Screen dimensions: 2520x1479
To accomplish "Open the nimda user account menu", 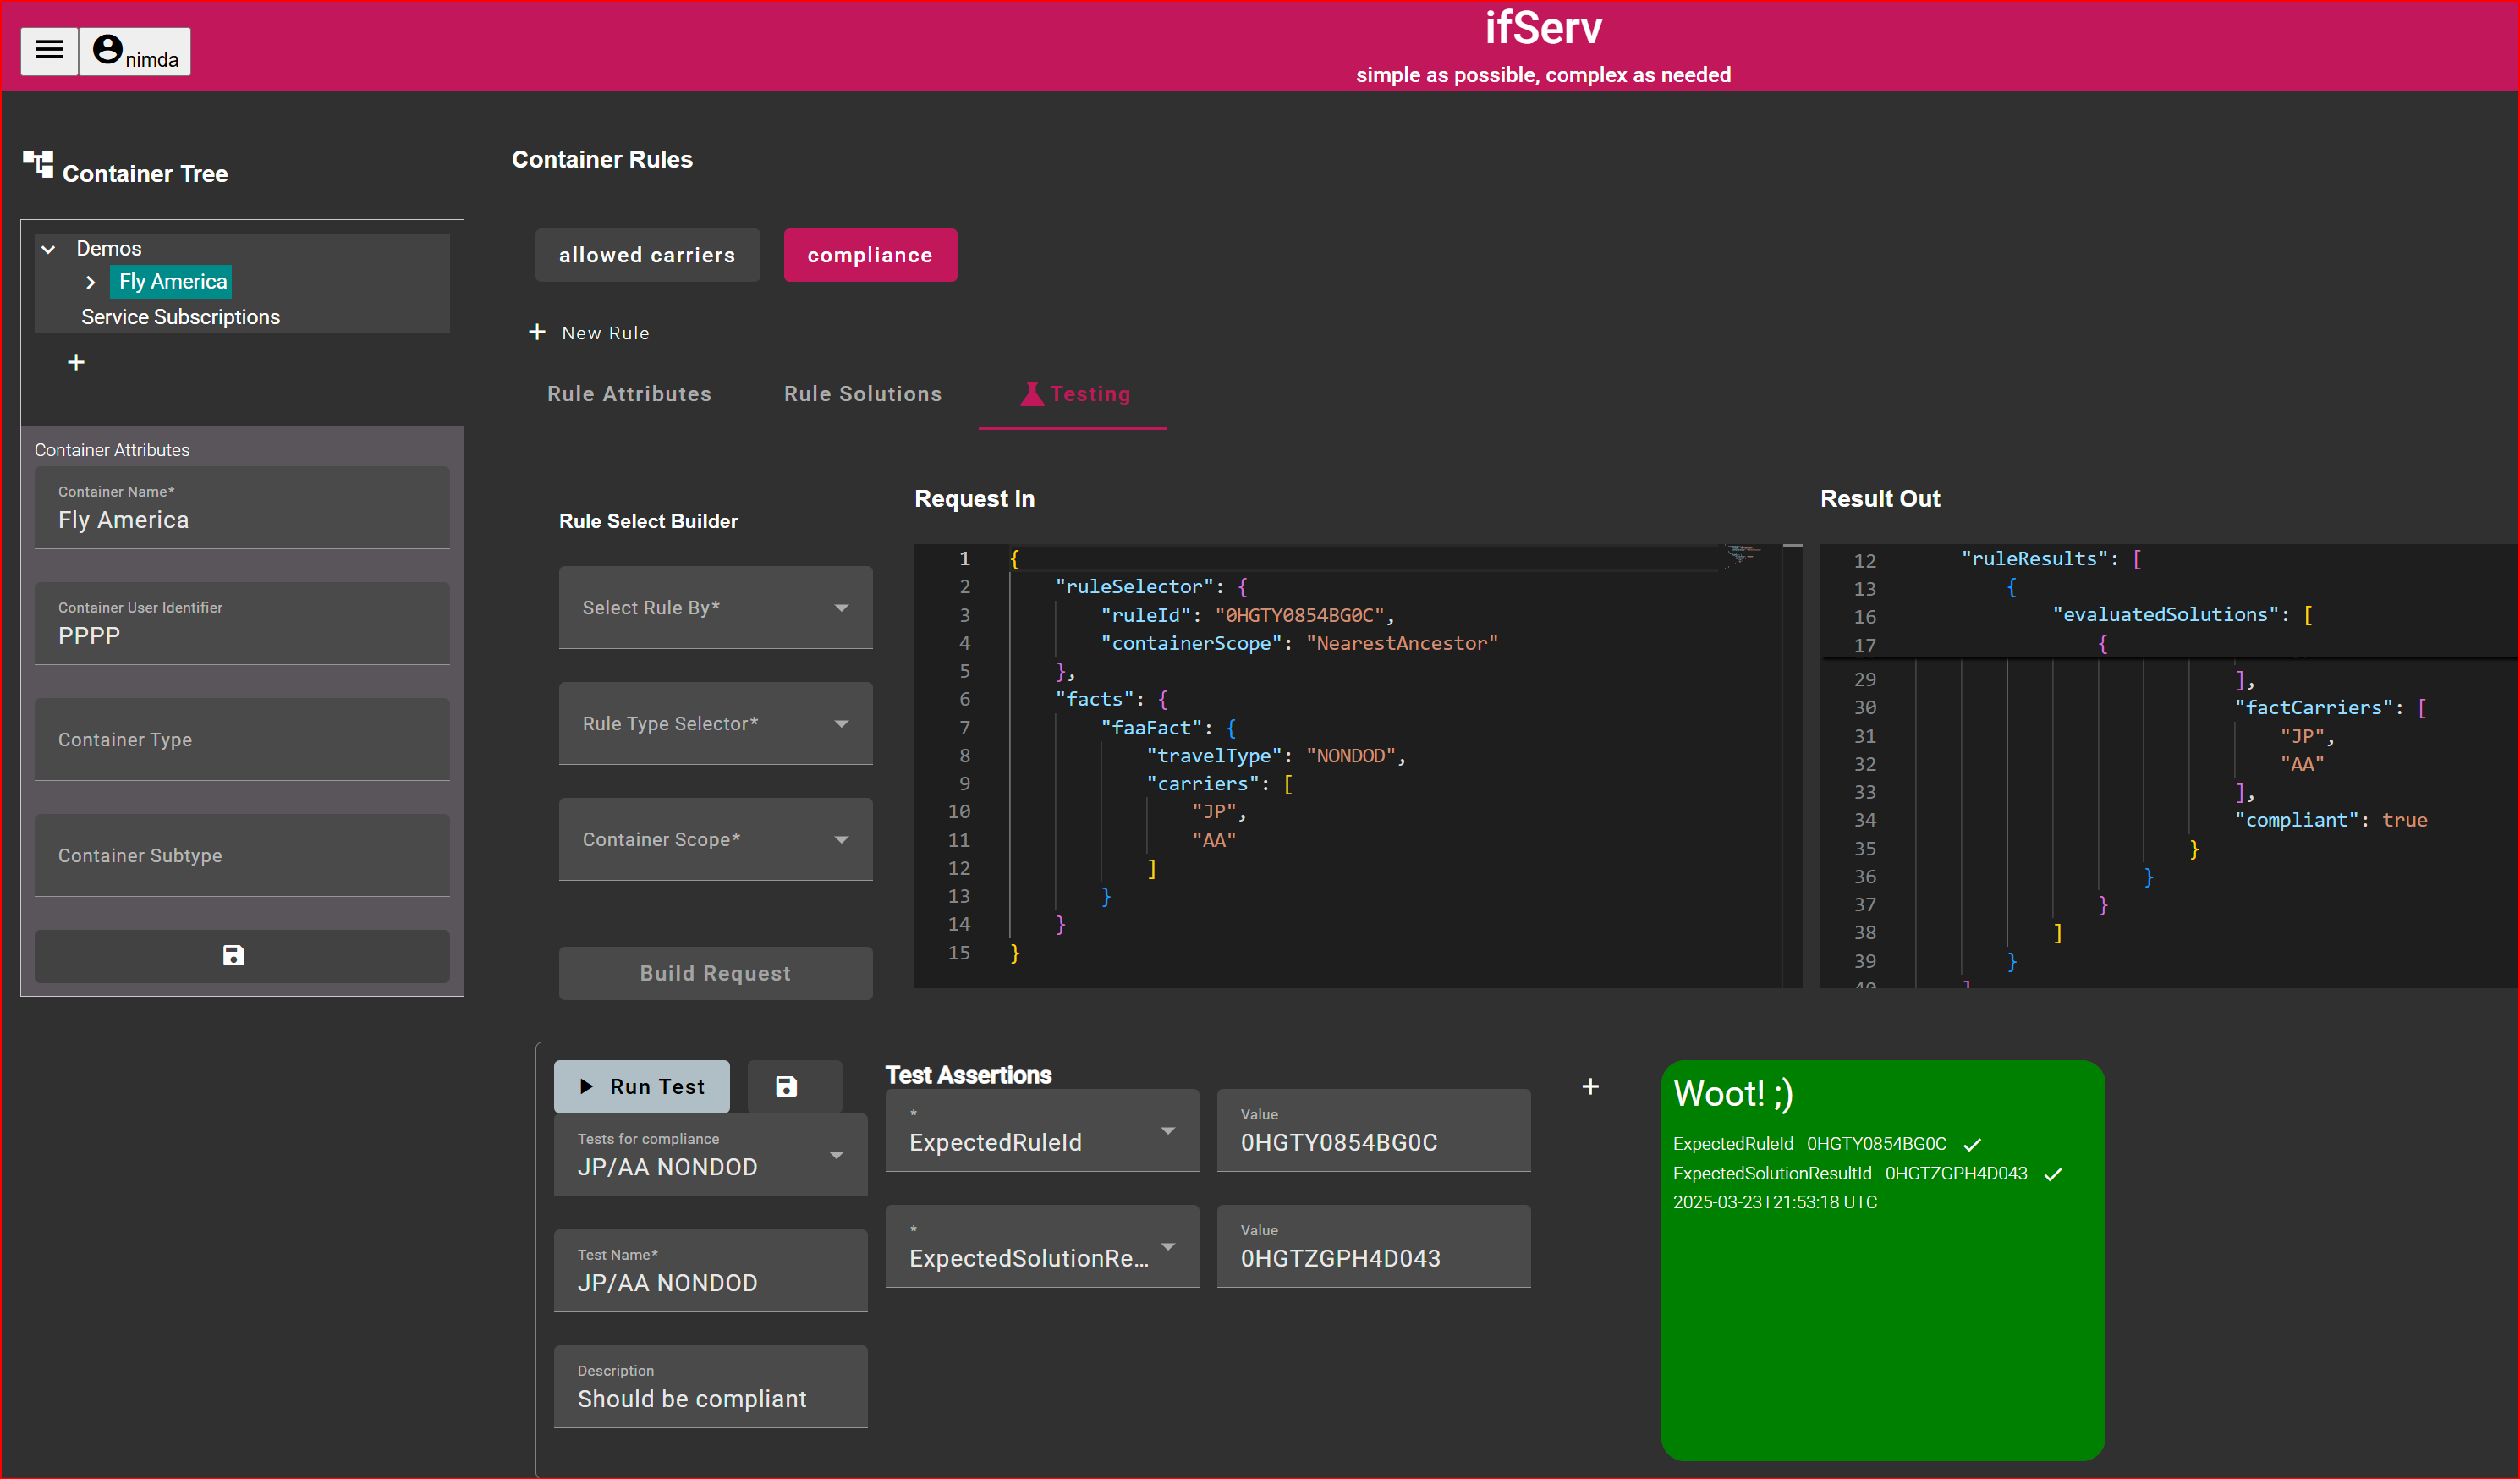I will (x=135, y=51).
